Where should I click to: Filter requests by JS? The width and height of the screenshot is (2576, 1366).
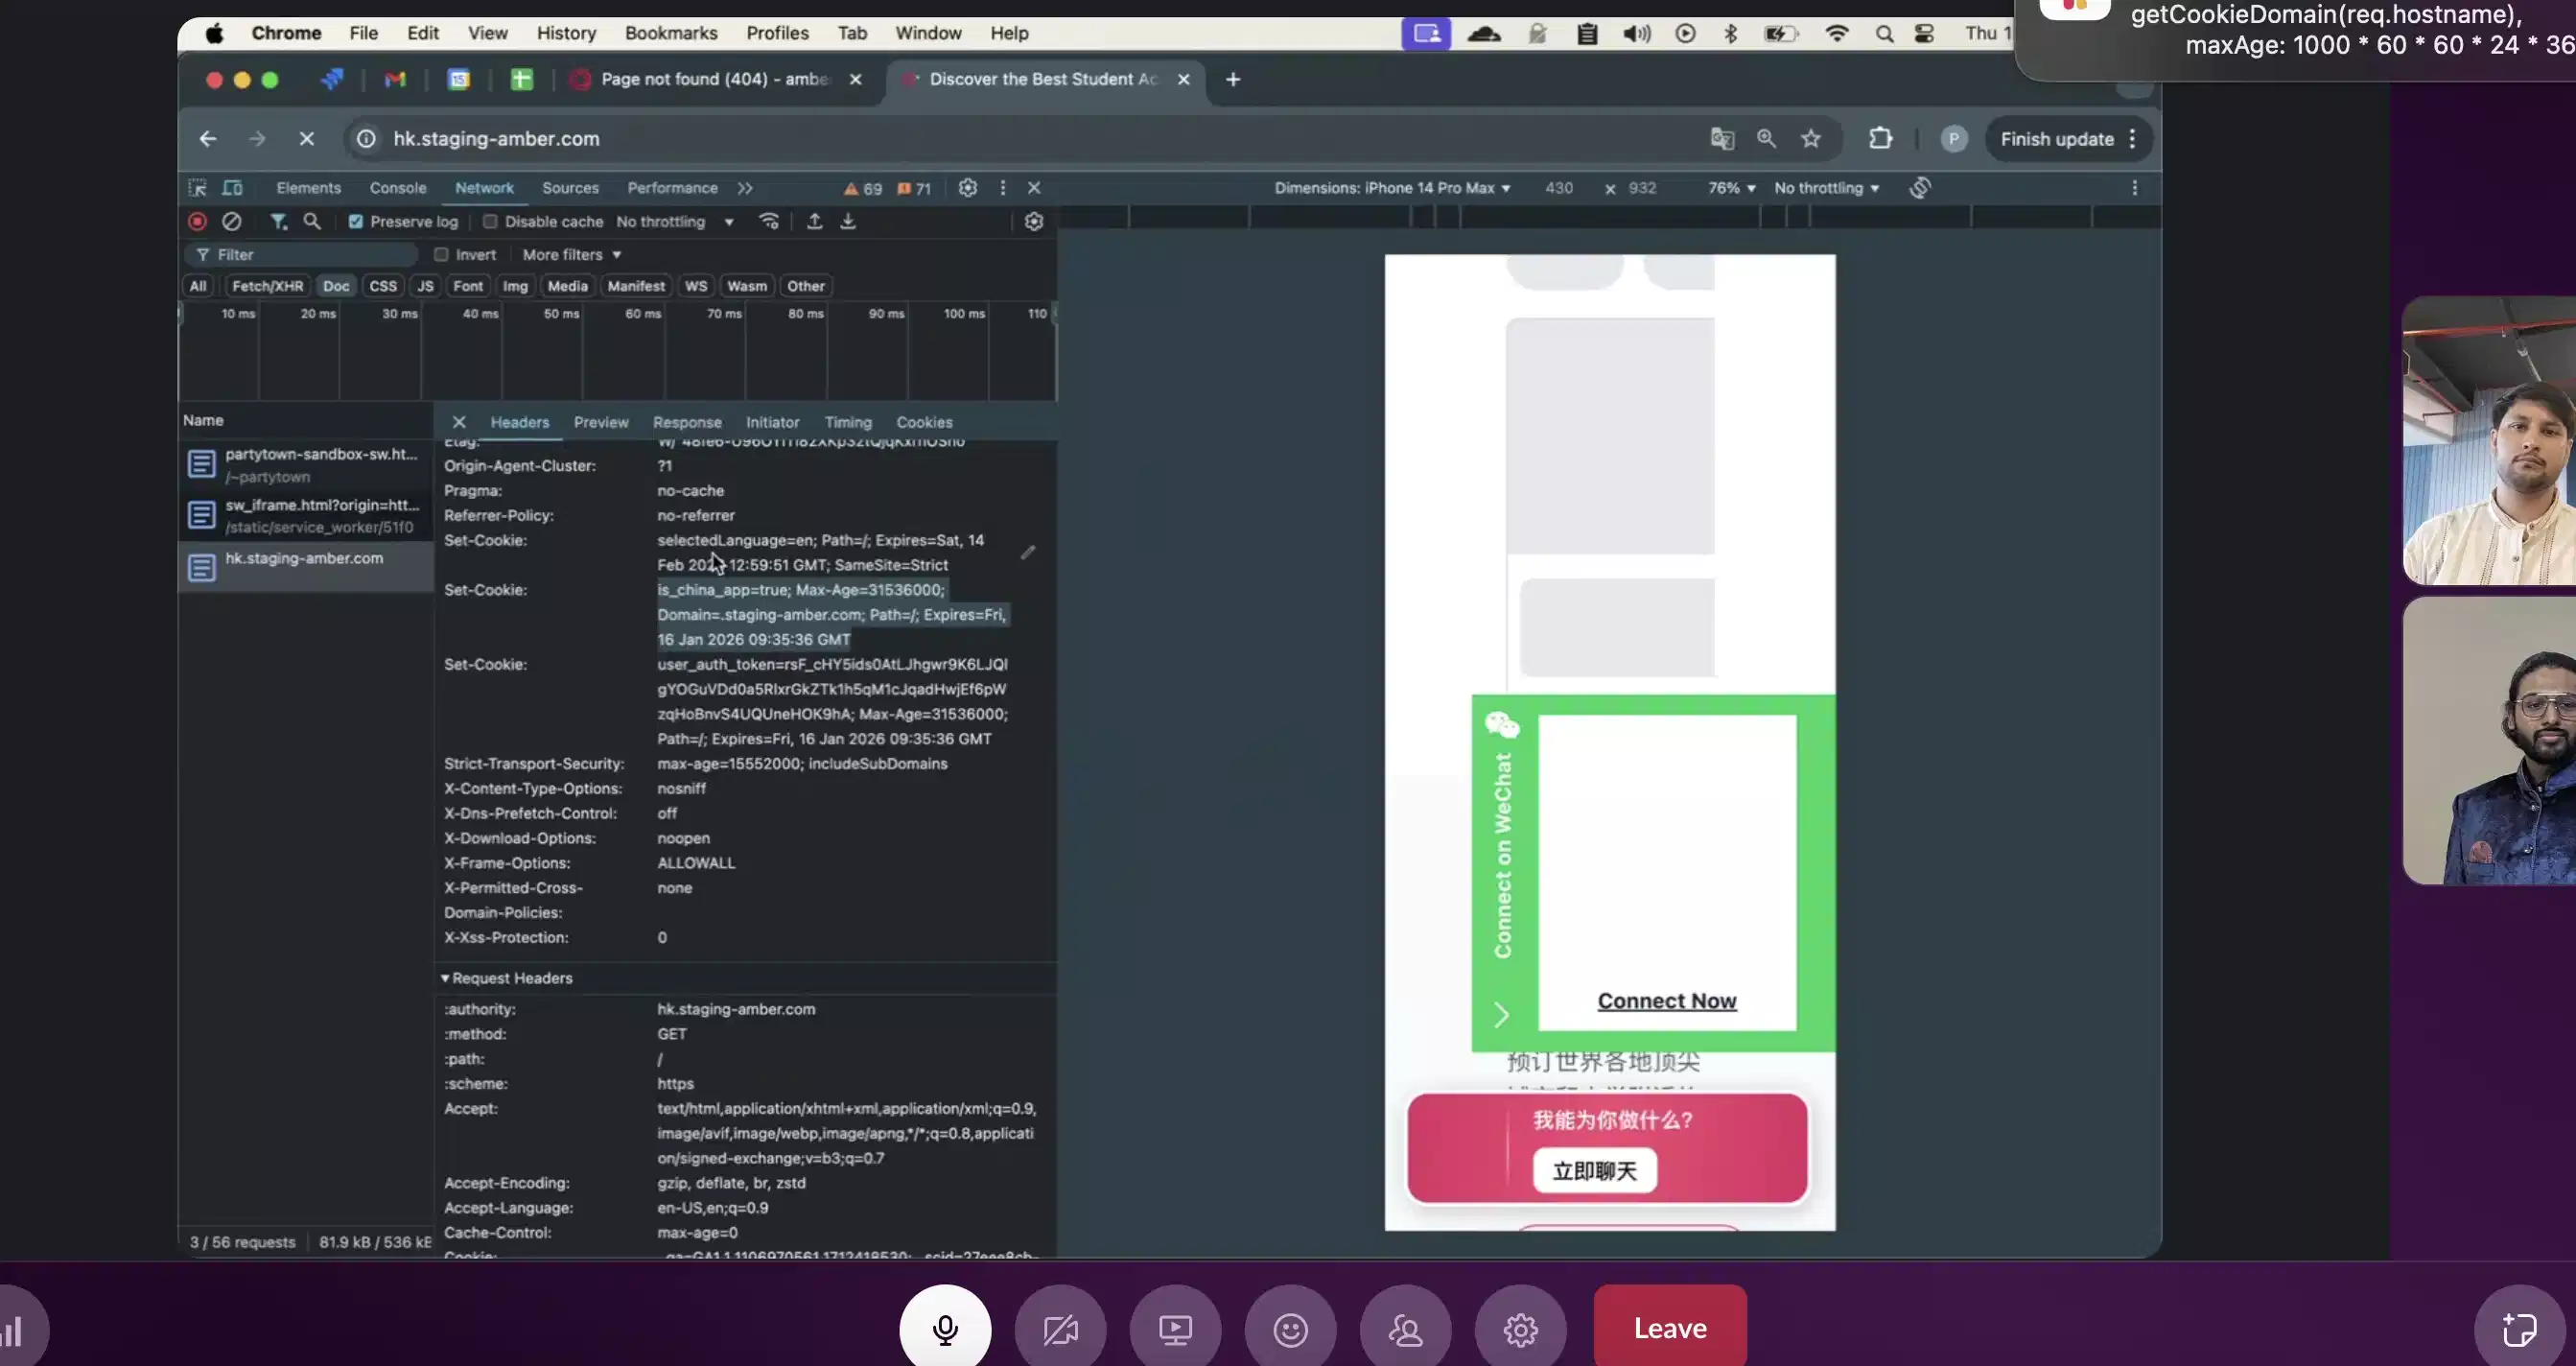tap(425, 286)
